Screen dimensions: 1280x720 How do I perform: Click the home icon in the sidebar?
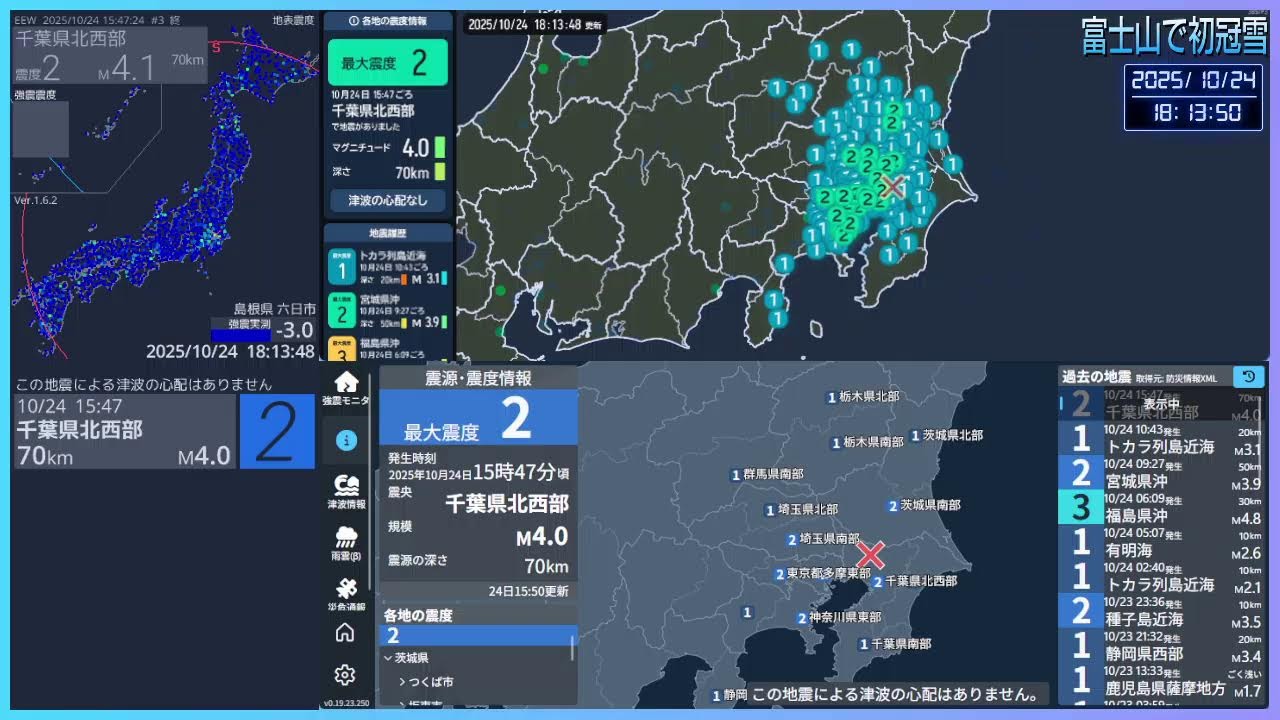click(345, 632)
